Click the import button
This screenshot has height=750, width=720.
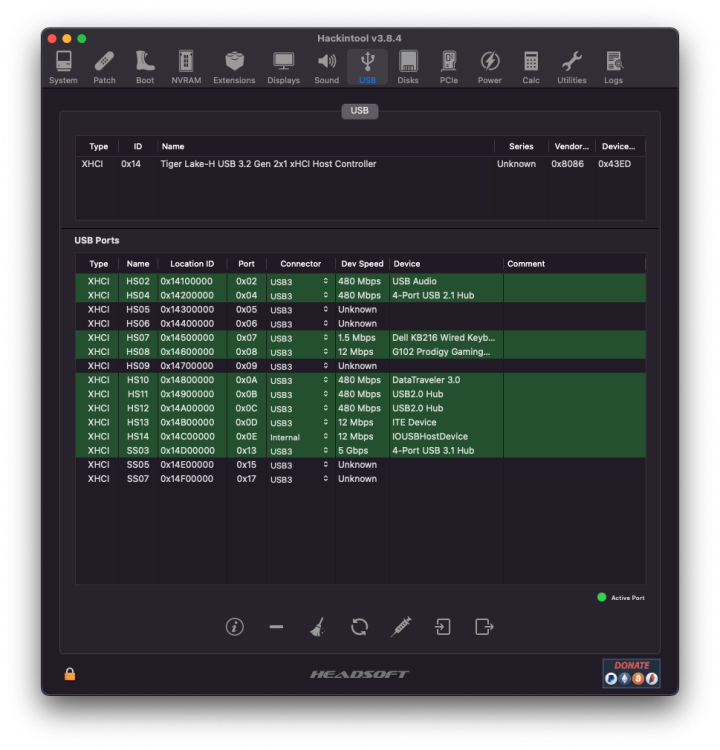pyautogui.click(x=443, y=627)
